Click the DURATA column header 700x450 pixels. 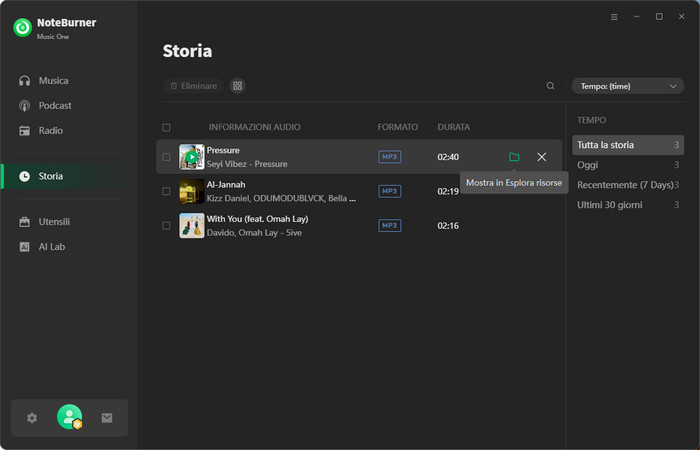[454, 127]
